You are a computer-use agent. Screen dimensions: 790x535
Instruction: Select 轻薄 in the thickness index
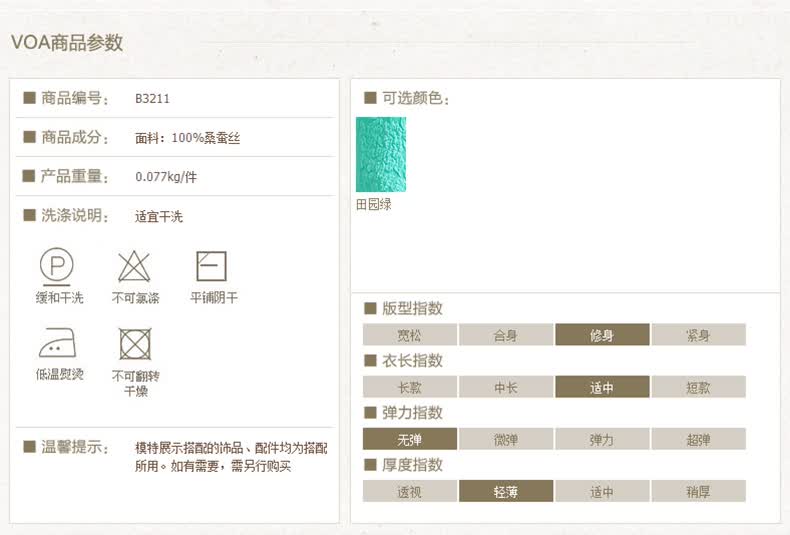(506, 491)
